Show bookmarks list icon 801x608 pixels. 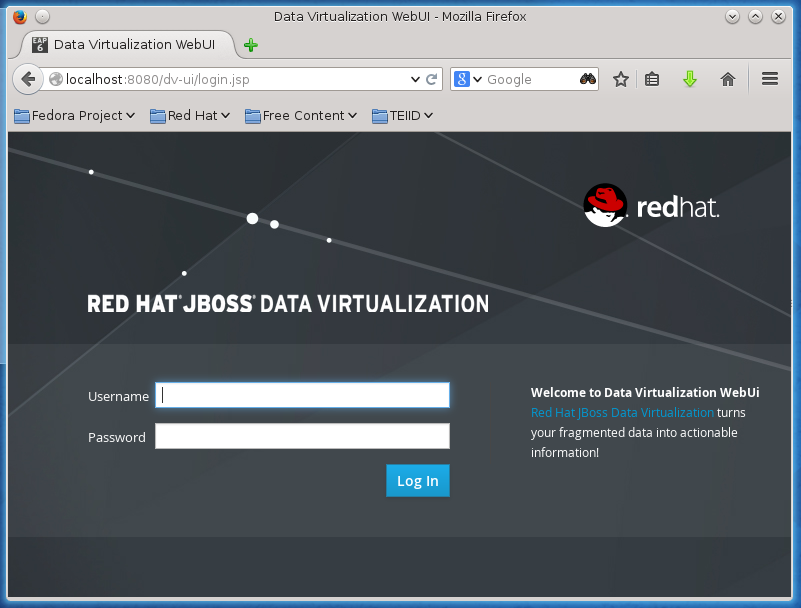click(x=652, y=79)
